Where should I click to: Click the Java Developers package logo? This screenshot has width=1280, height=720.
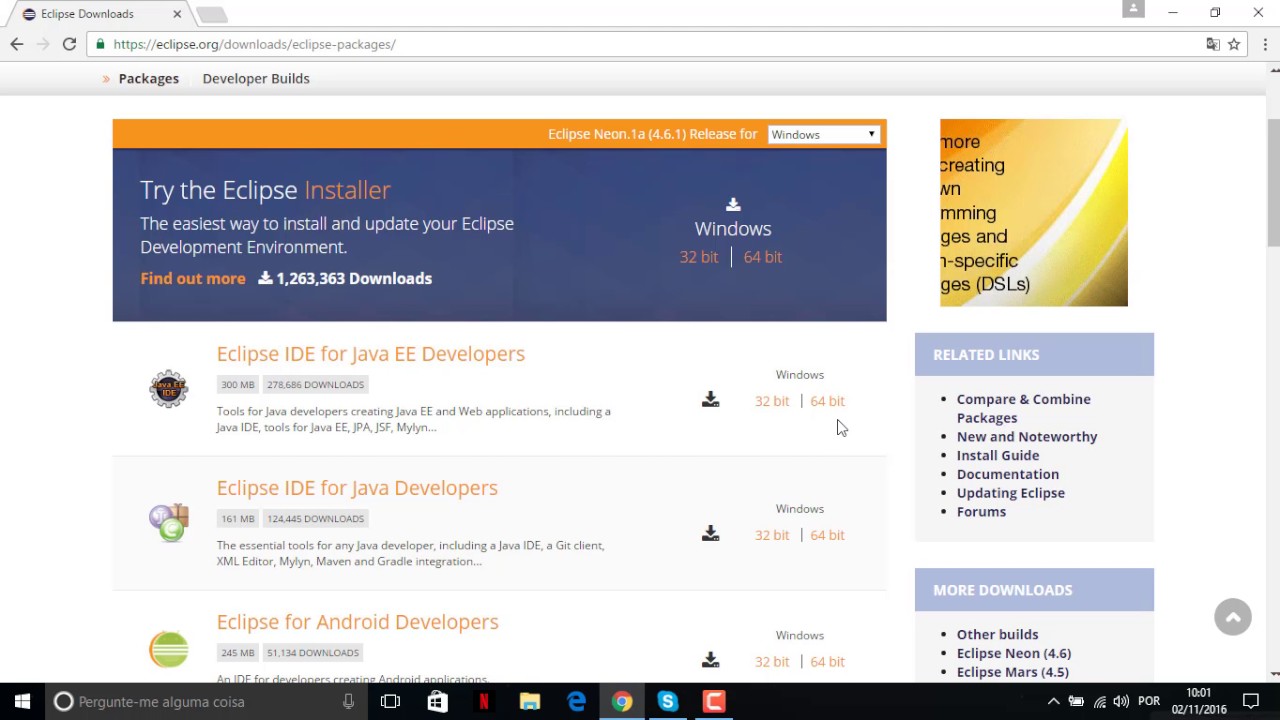pyautogui.click(x=168, y=522)
